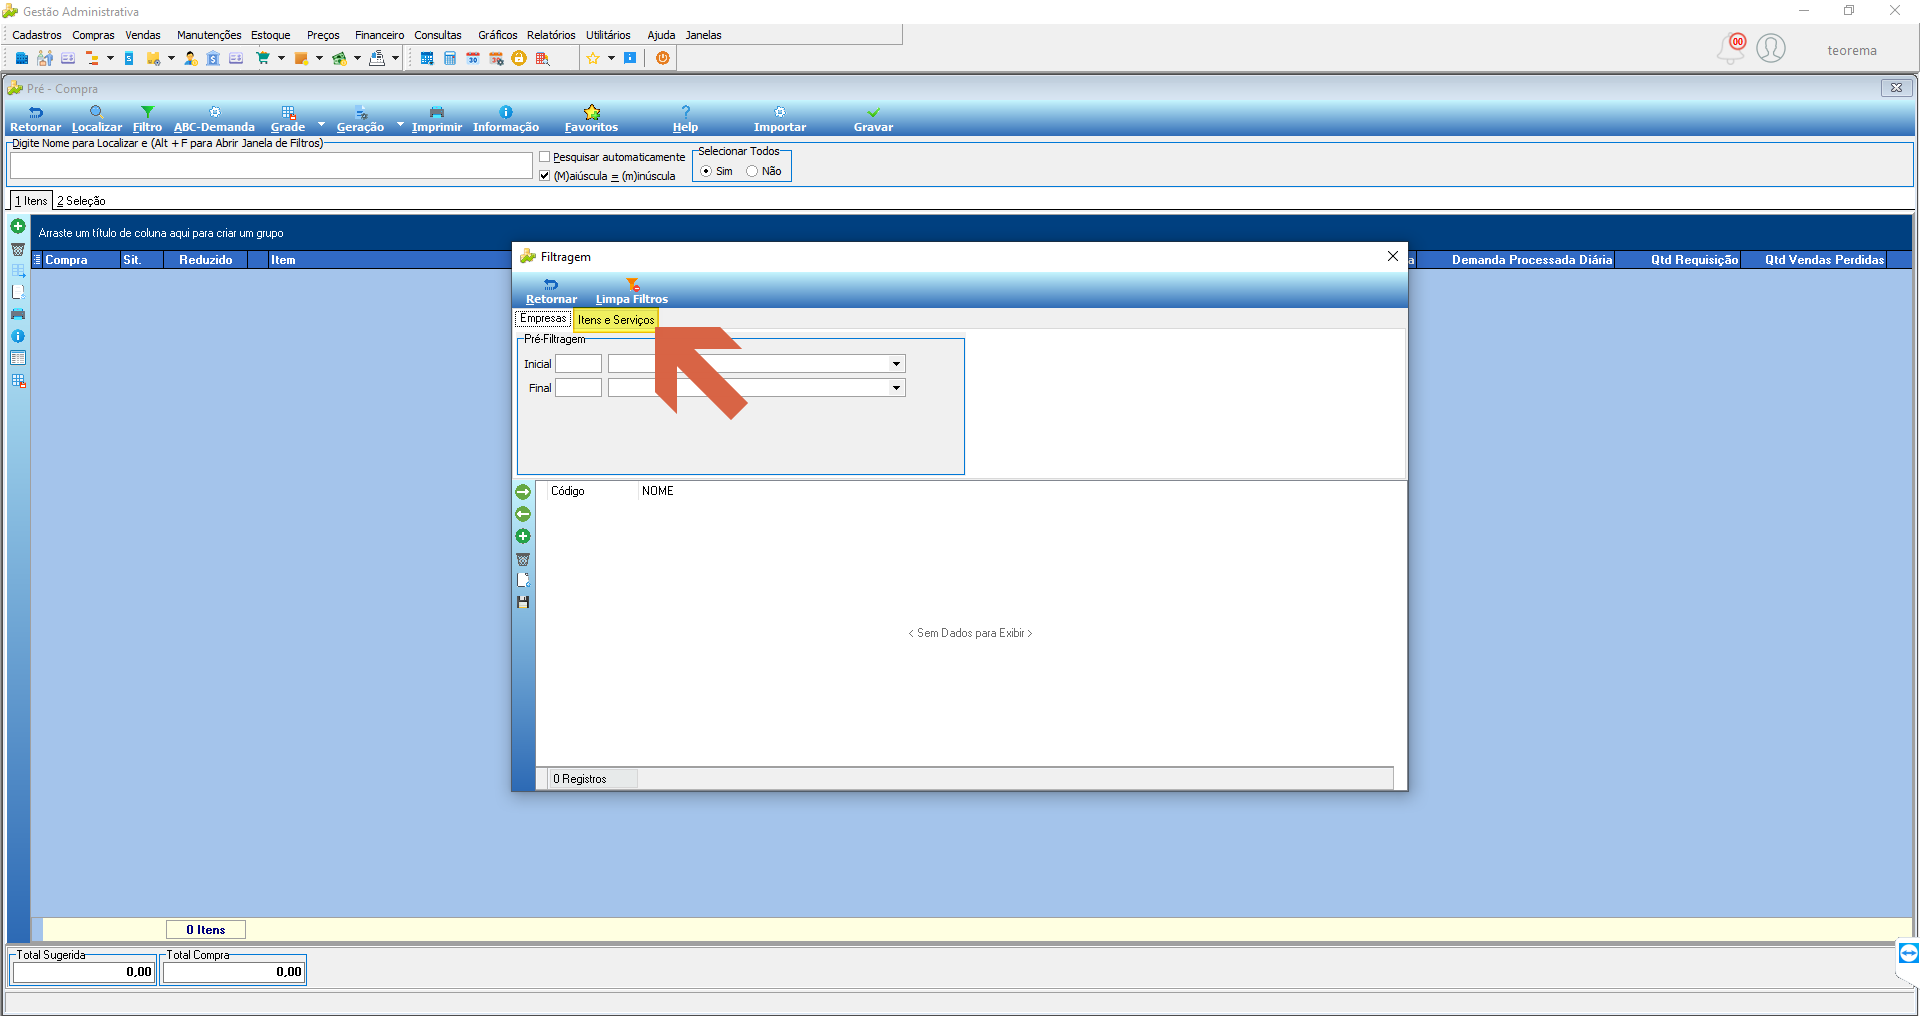The image size is (1920, 1016).
Task: Open the Cadastros menu
Action: point(37,35)
